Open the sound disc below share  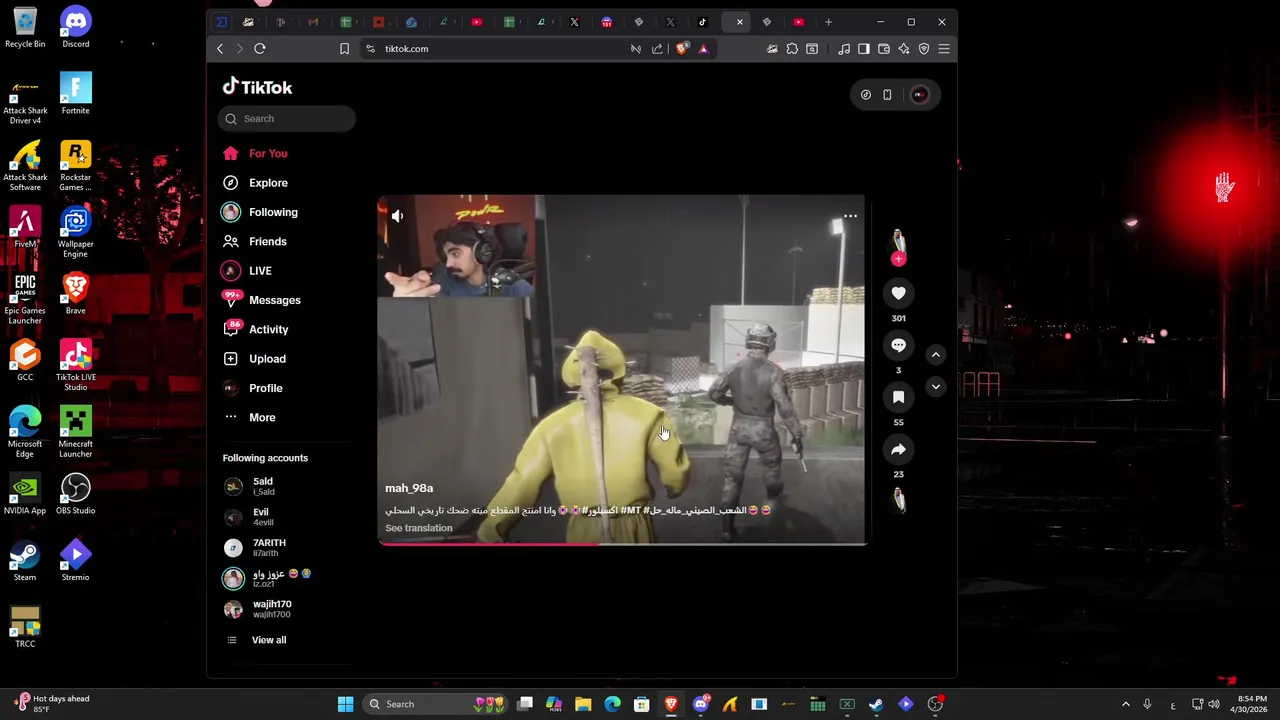coord(898,501)
